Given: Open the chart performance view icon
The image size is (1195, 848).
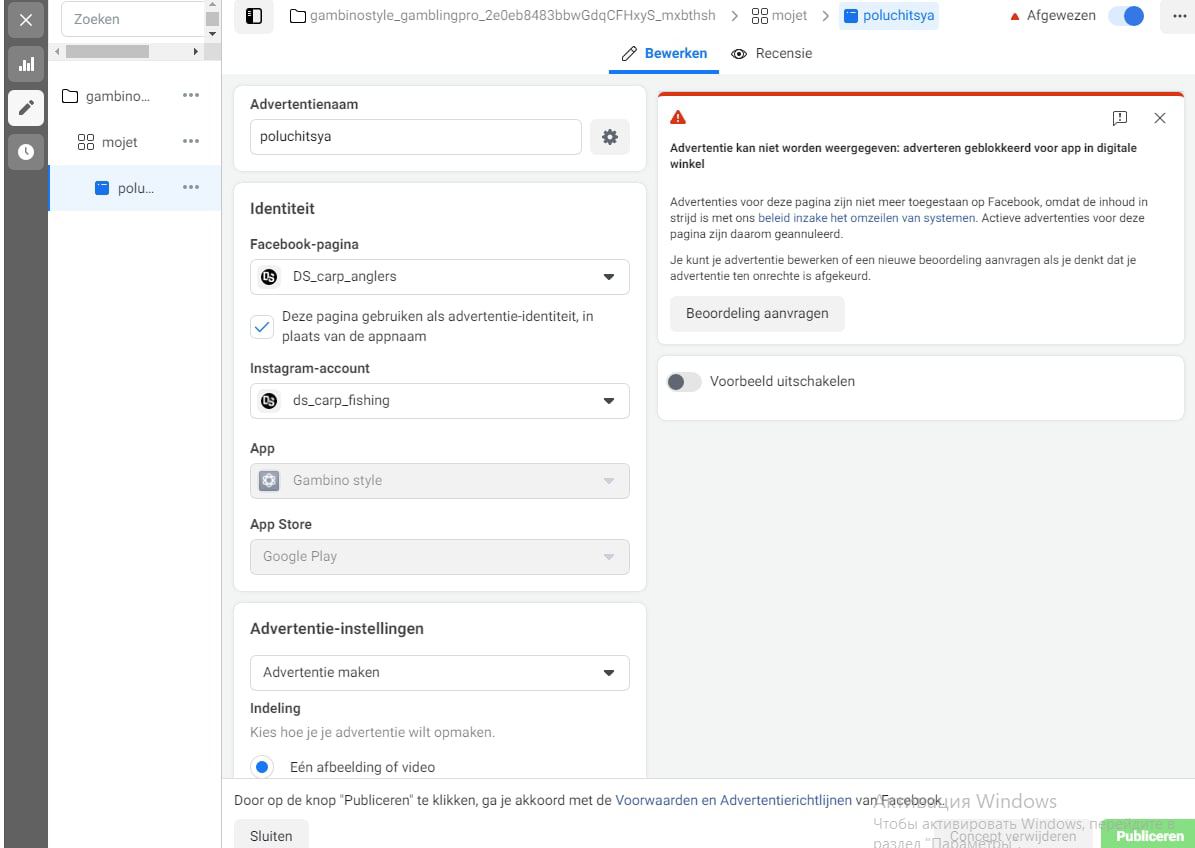Looking at the screenshot, I should pyautogui.click(x=26, y=65).
